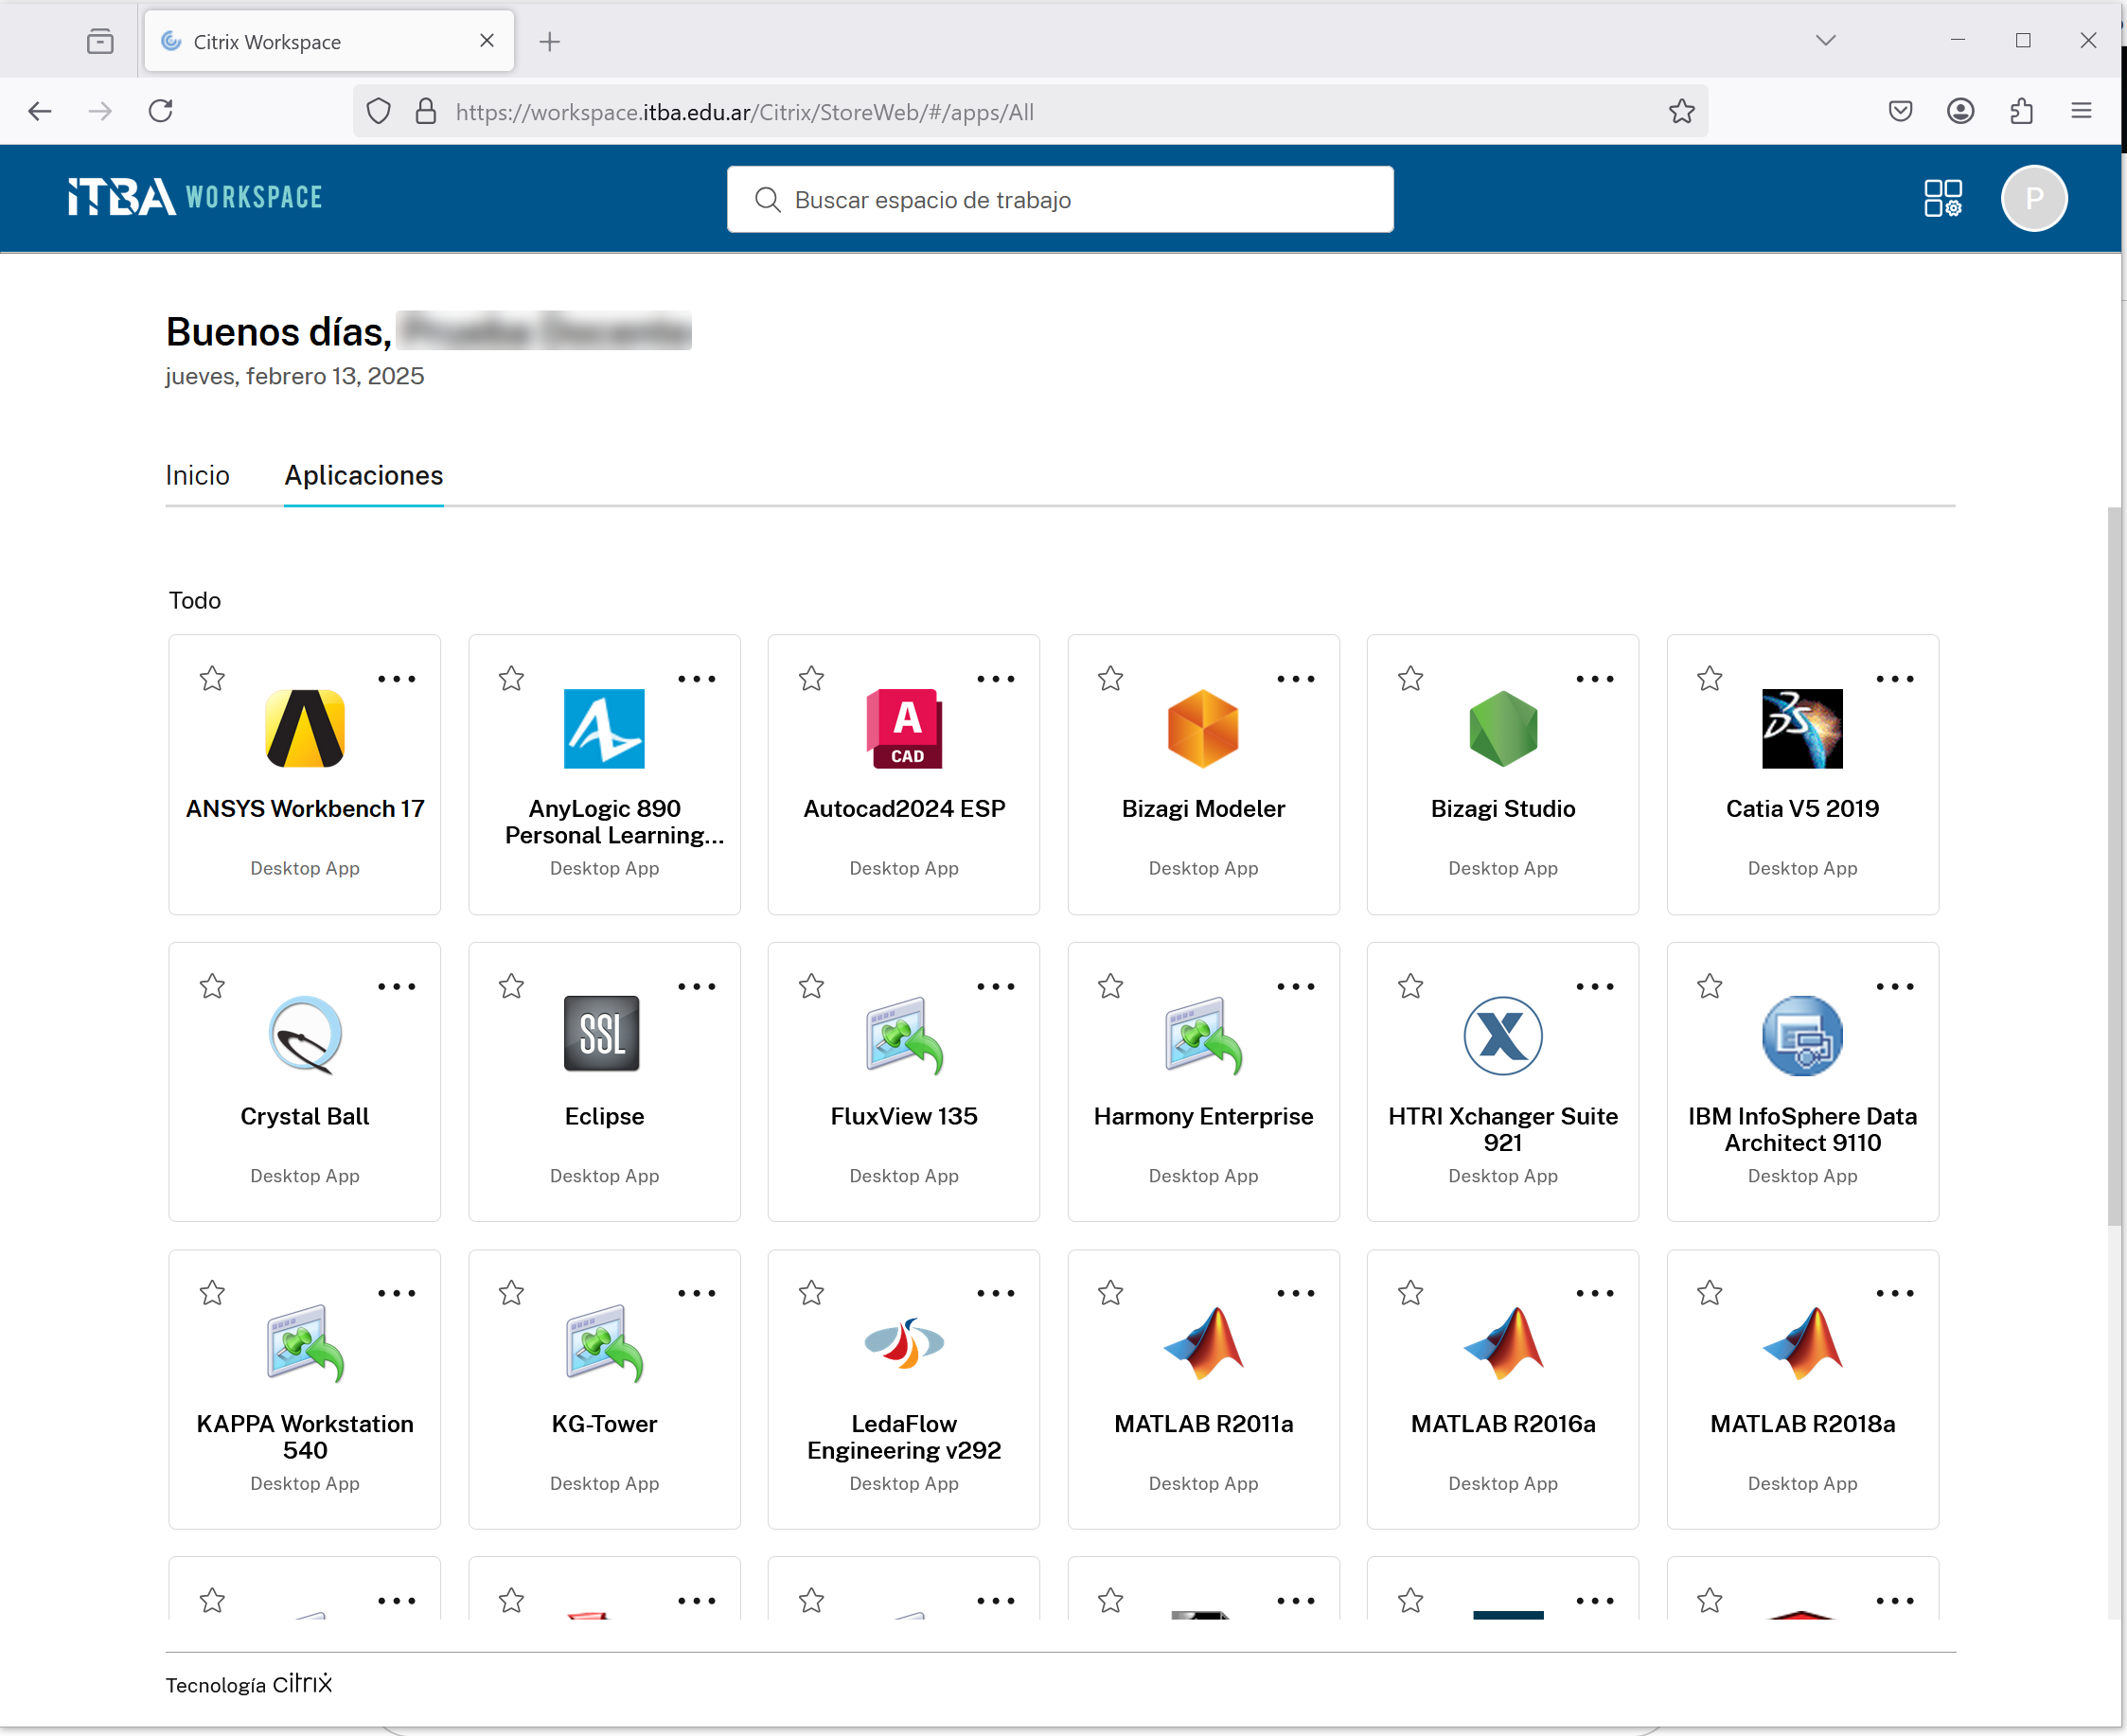This screenshot has width=2127, height=1736.
Task: Click the MATLAB R2018a icon
Action: [1801, 1343]
